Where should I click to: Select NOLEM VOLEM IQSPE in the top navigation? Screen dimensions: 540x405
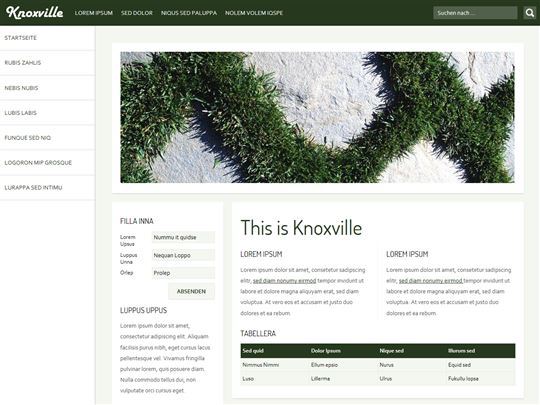(x=254, y=13)
